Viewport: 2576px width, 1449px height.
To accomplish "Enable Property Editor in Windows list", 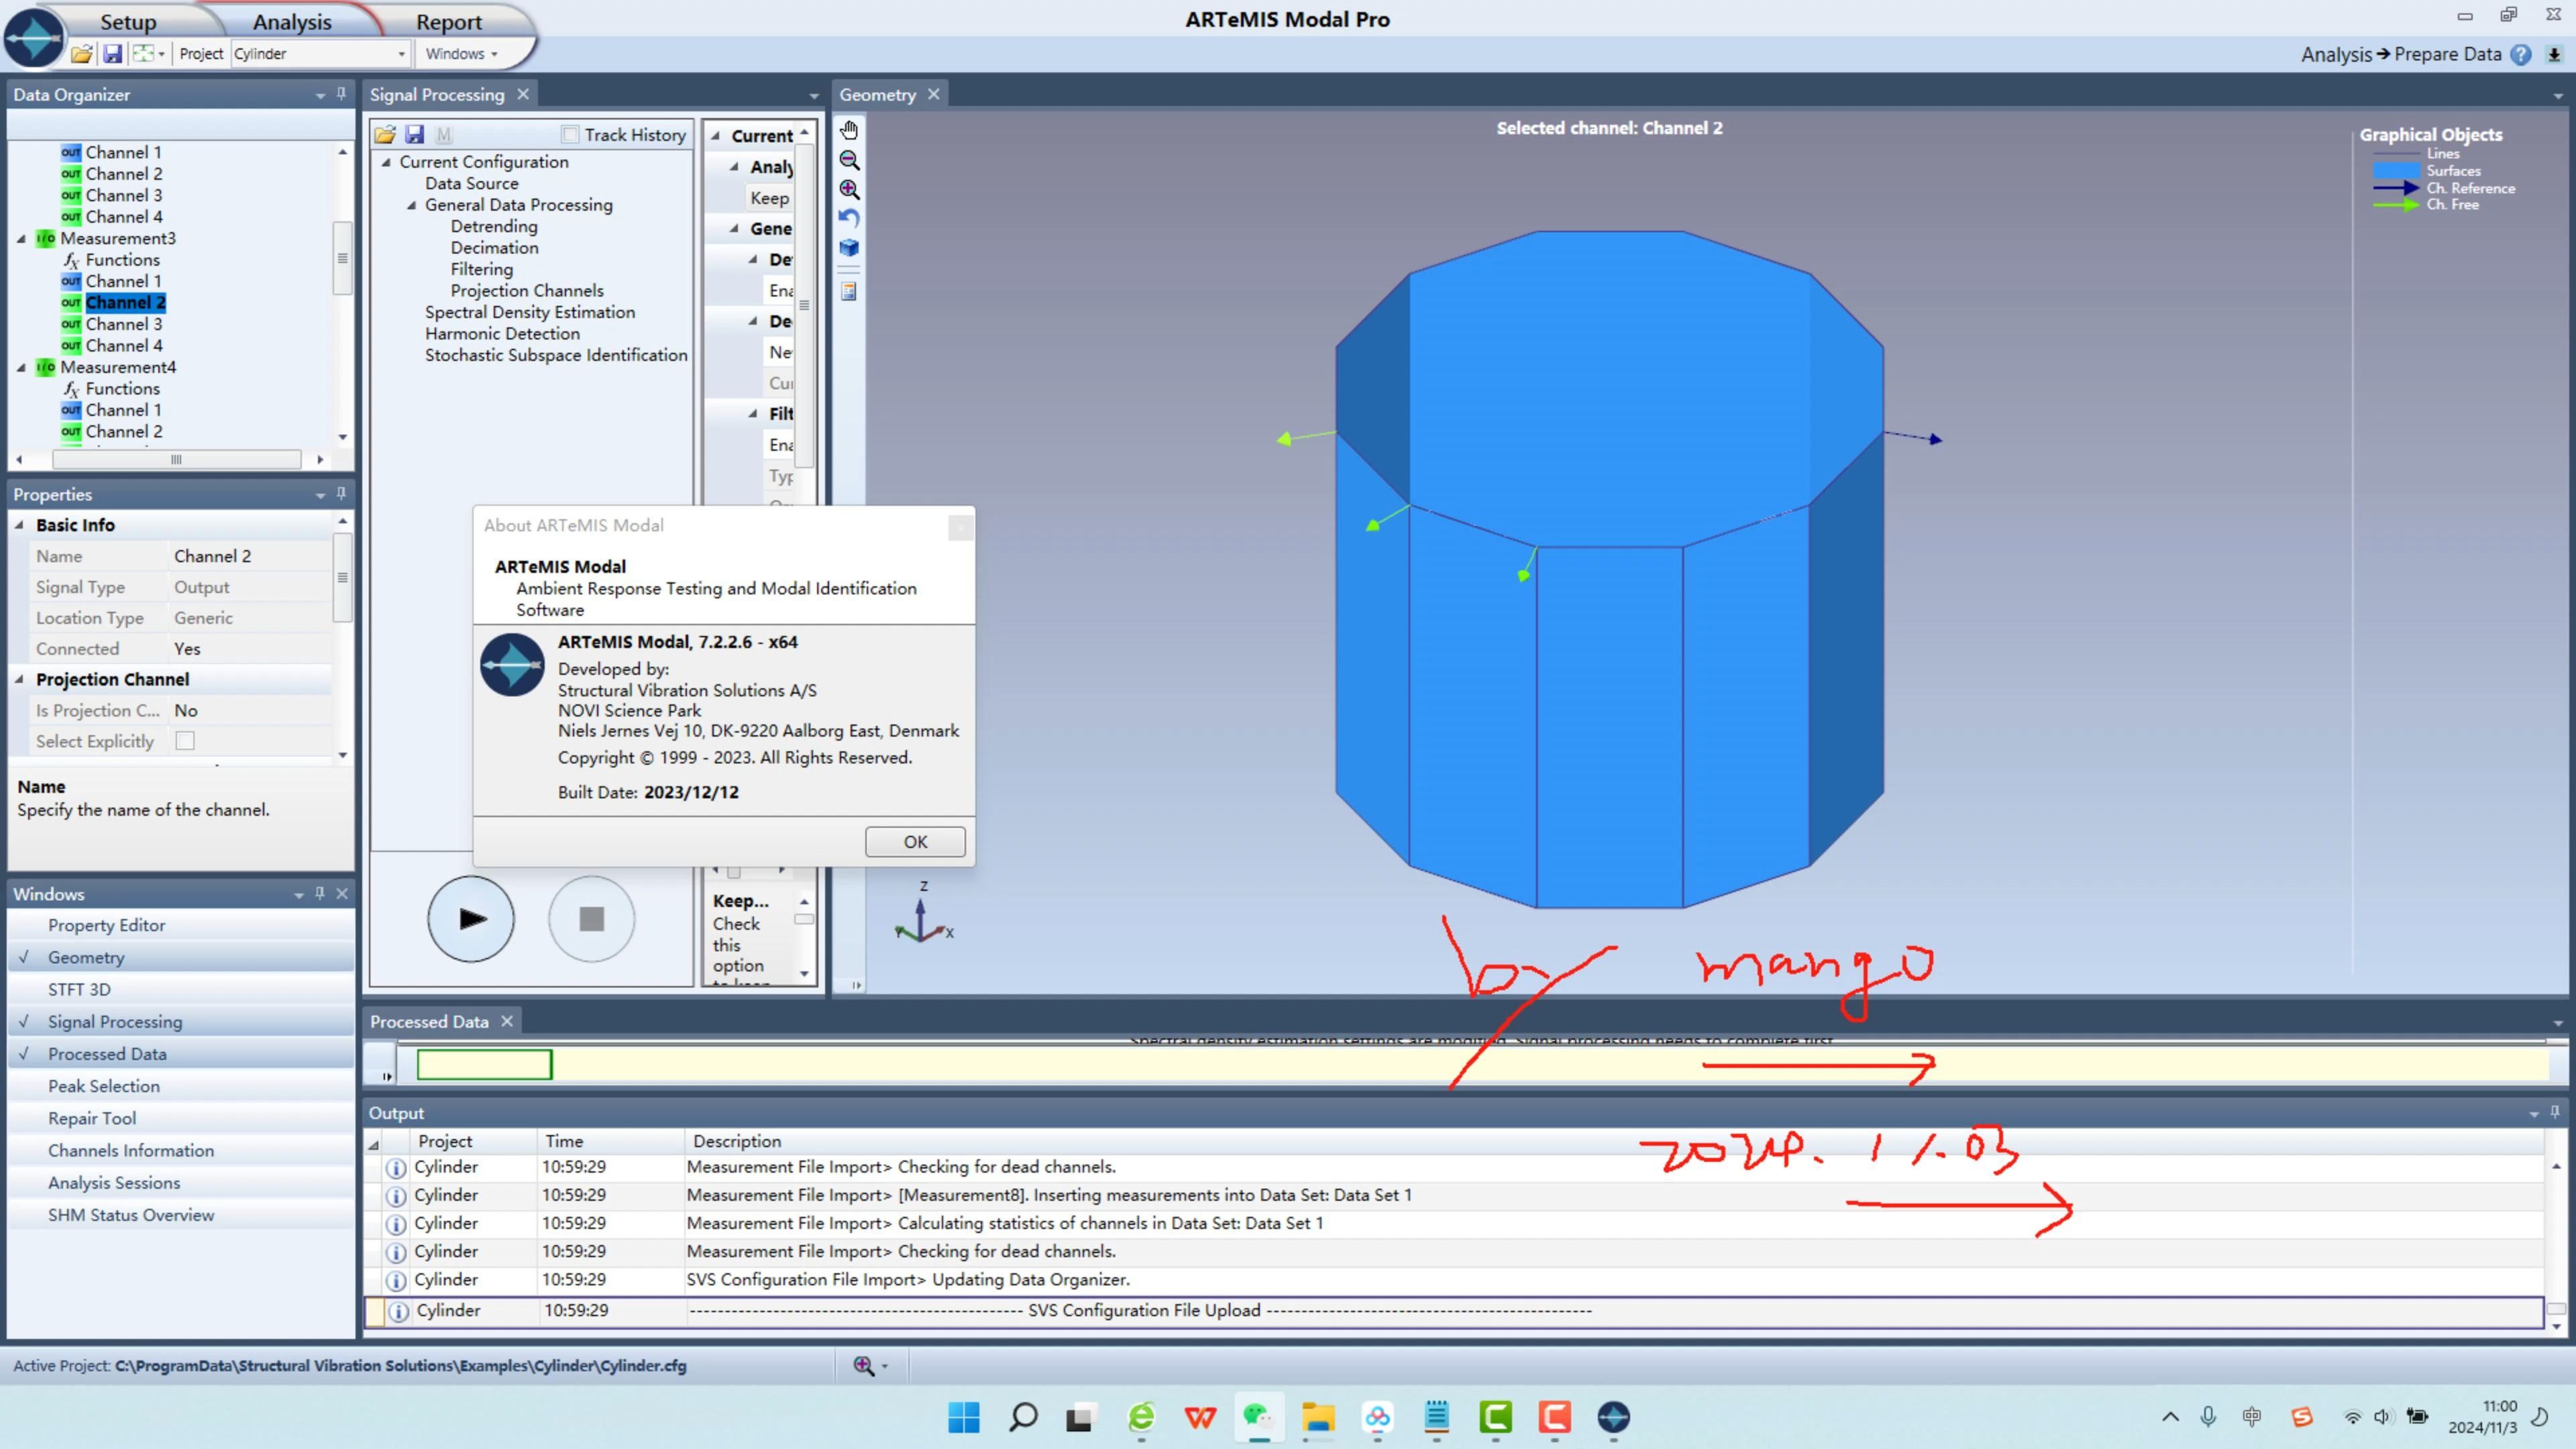I will 181,925.
